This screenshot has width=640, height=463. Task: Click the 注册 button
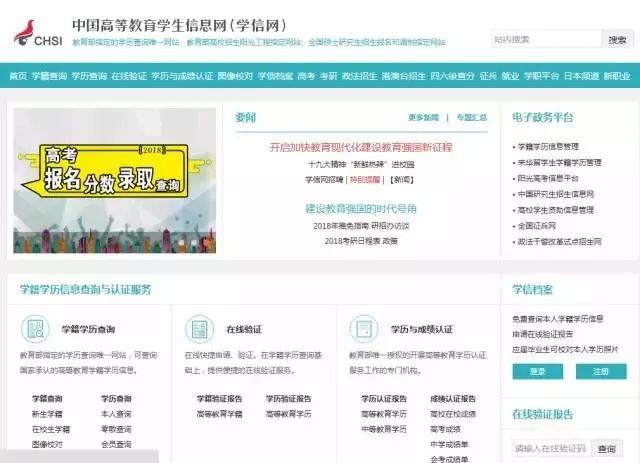click(601, 372)
